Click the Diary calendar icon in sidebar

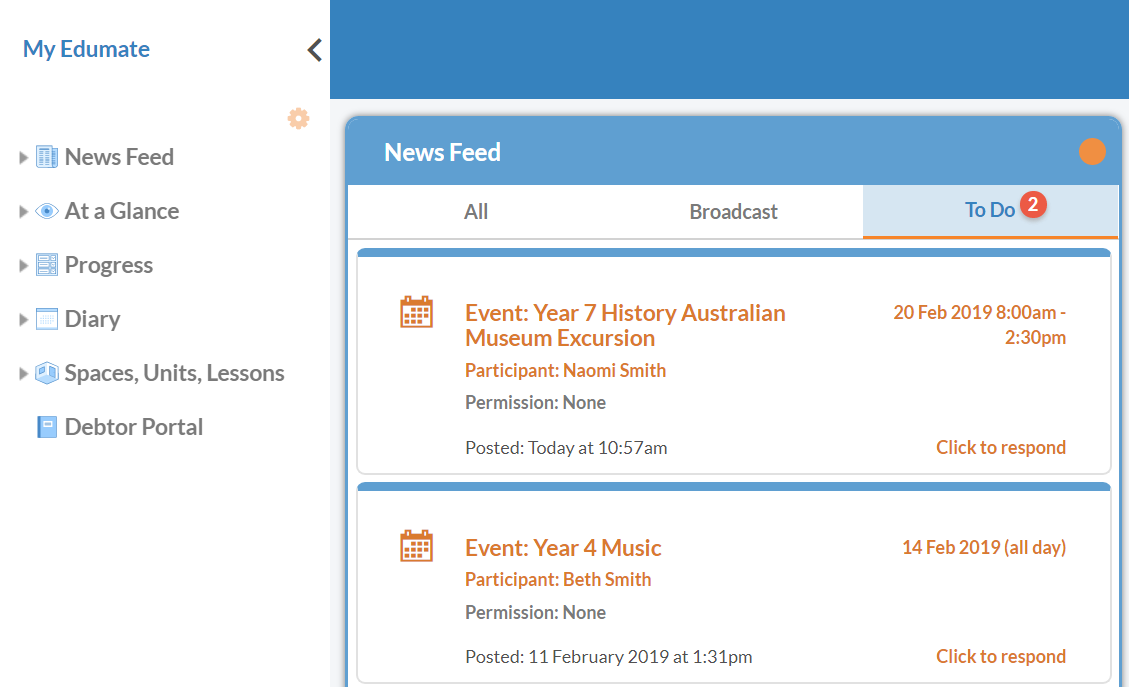[x=46, y=319]
